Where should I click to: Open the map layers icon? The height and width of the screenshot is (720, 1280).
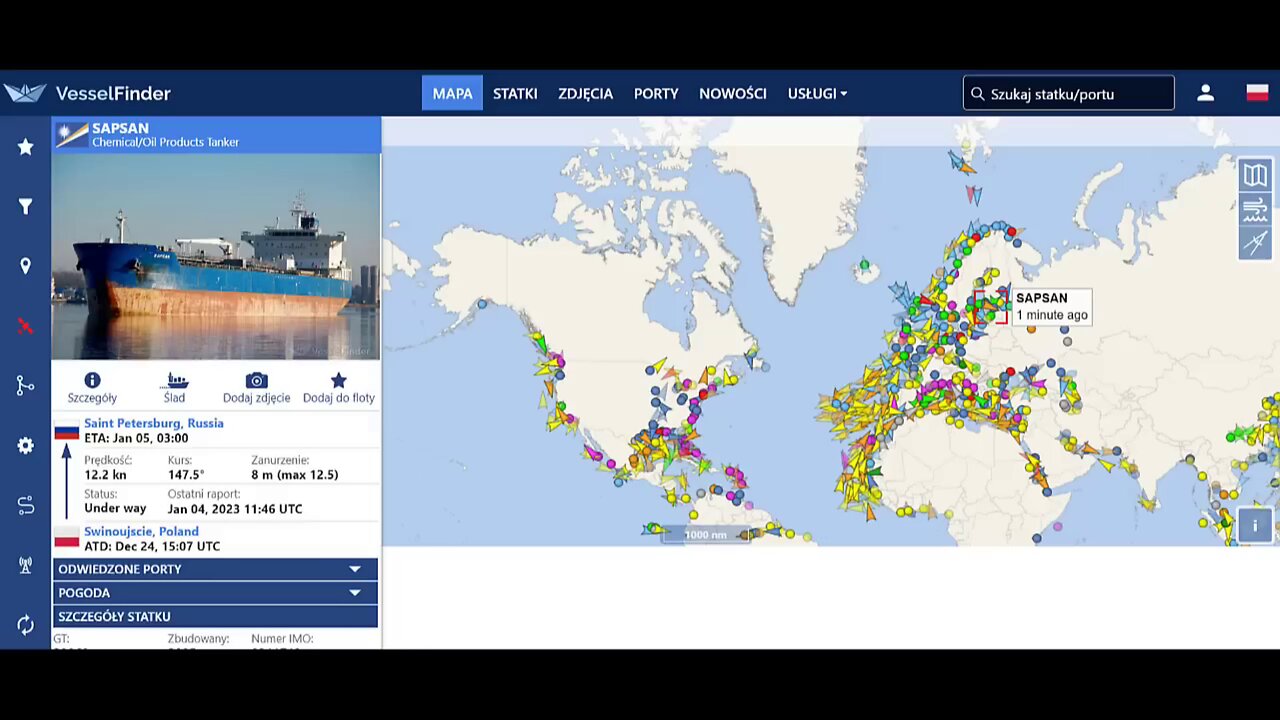click(1255, 175)
